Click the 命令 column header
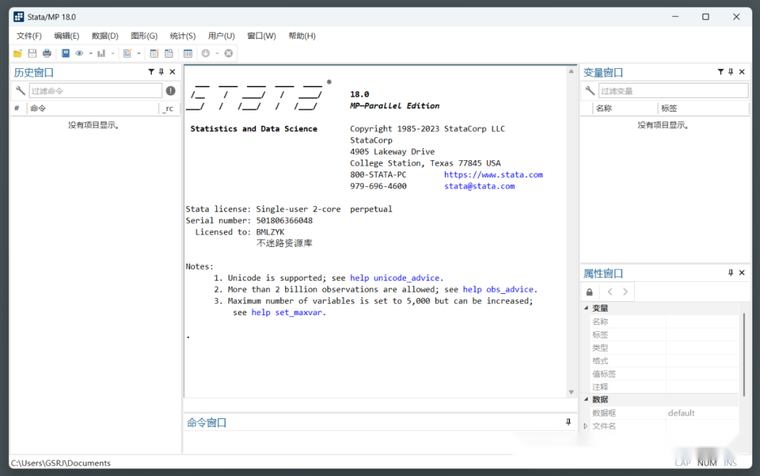The width and height of the screenshot is (760, 476). coord(94,108)
